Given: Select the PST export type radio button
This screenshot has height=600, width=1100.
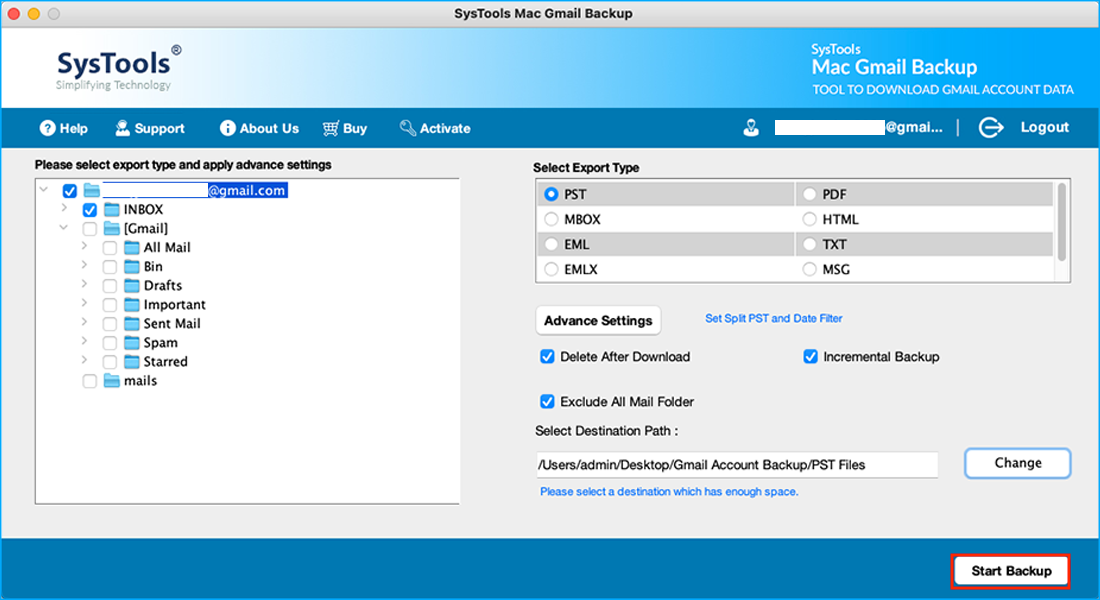Looking at the screenshot, I should [551, 194].
